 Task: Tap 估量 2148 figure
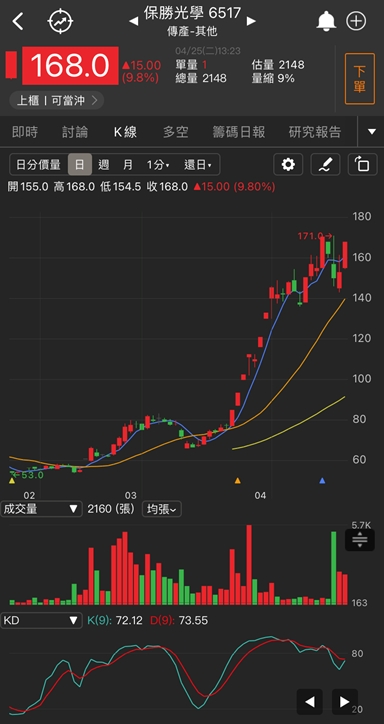(x=278, y=65)
